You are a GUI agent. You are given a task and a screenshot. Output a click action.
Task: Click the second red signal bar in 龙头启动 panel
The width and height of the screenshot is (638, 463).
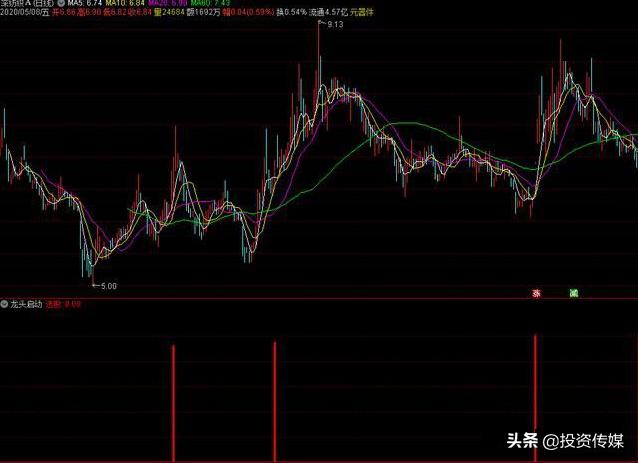point(275,402)
